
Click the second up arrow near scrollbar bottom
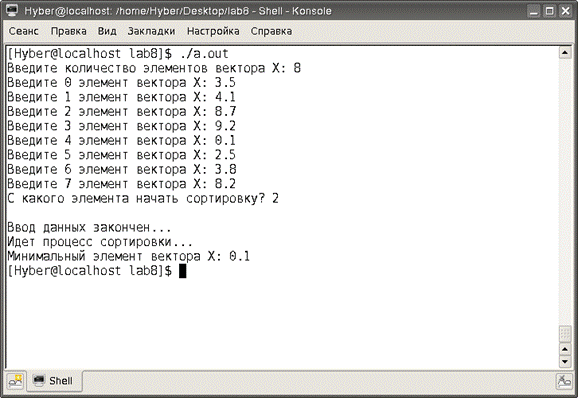pos(565,349)
